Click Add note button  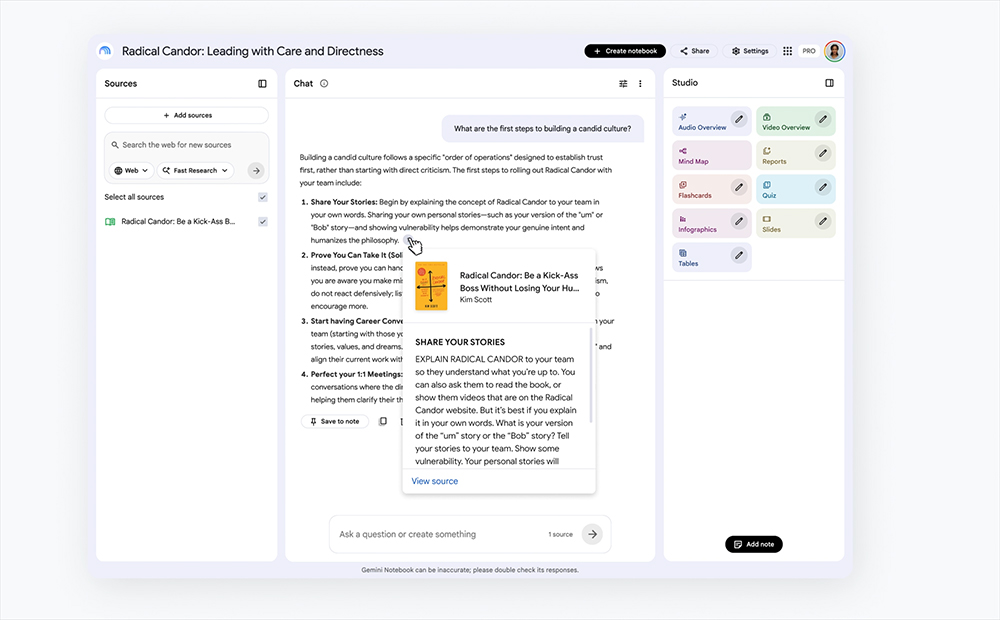754,544
